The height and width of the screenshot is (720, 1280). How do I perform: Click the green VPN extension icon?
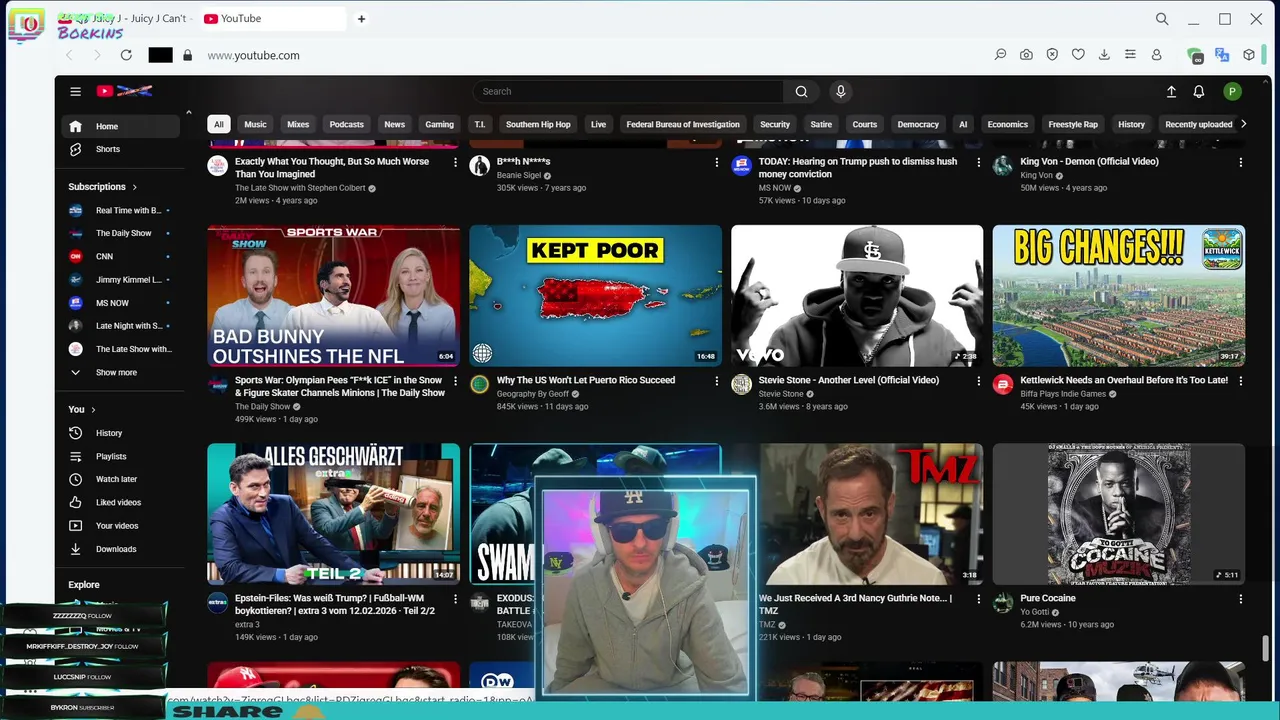click(x=1195, y=55)
